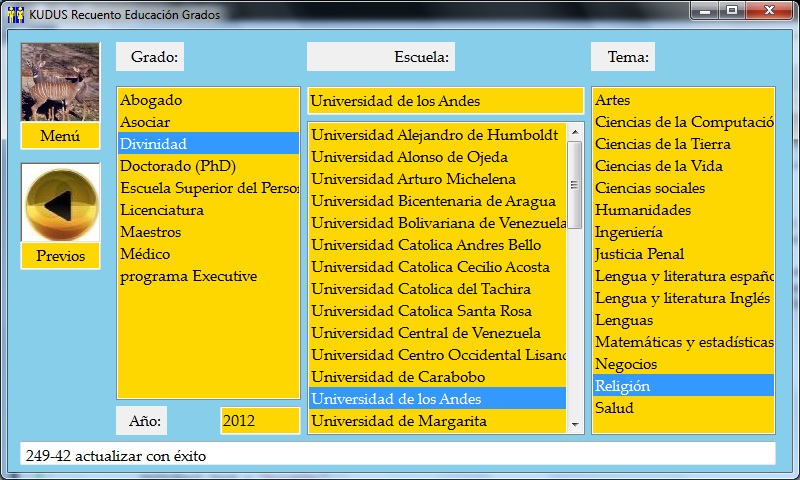This screenshot has height=480, width=800.
Task: Select Ciencias sociales topic
Action: [649, 188]
